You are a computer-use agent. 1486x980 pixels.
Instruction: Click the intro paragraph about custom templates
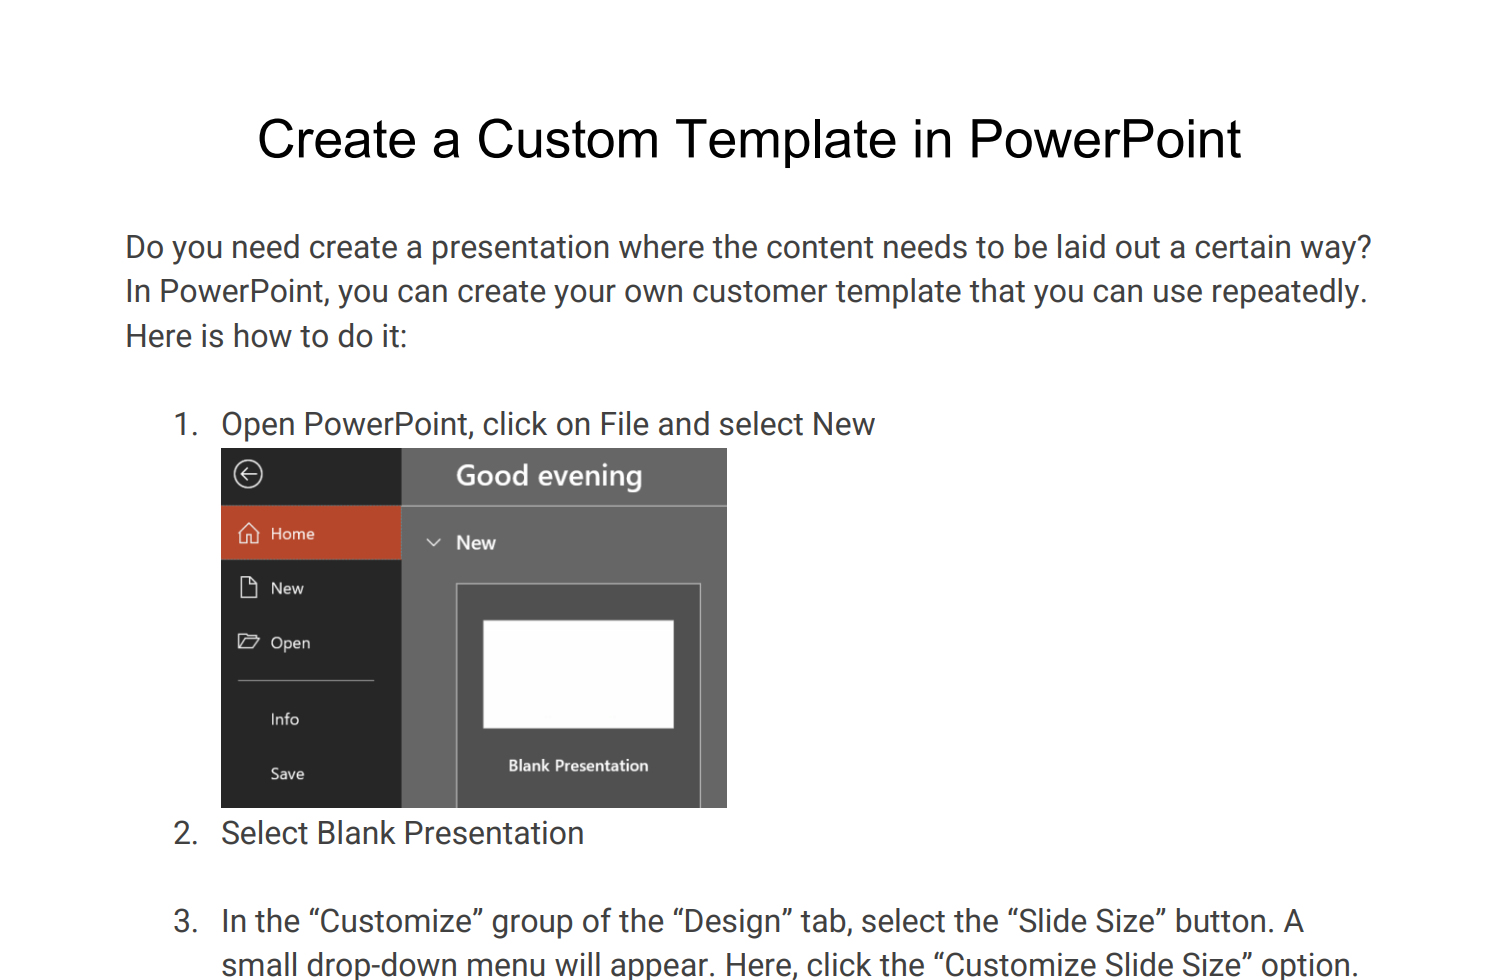coord(746,291)
